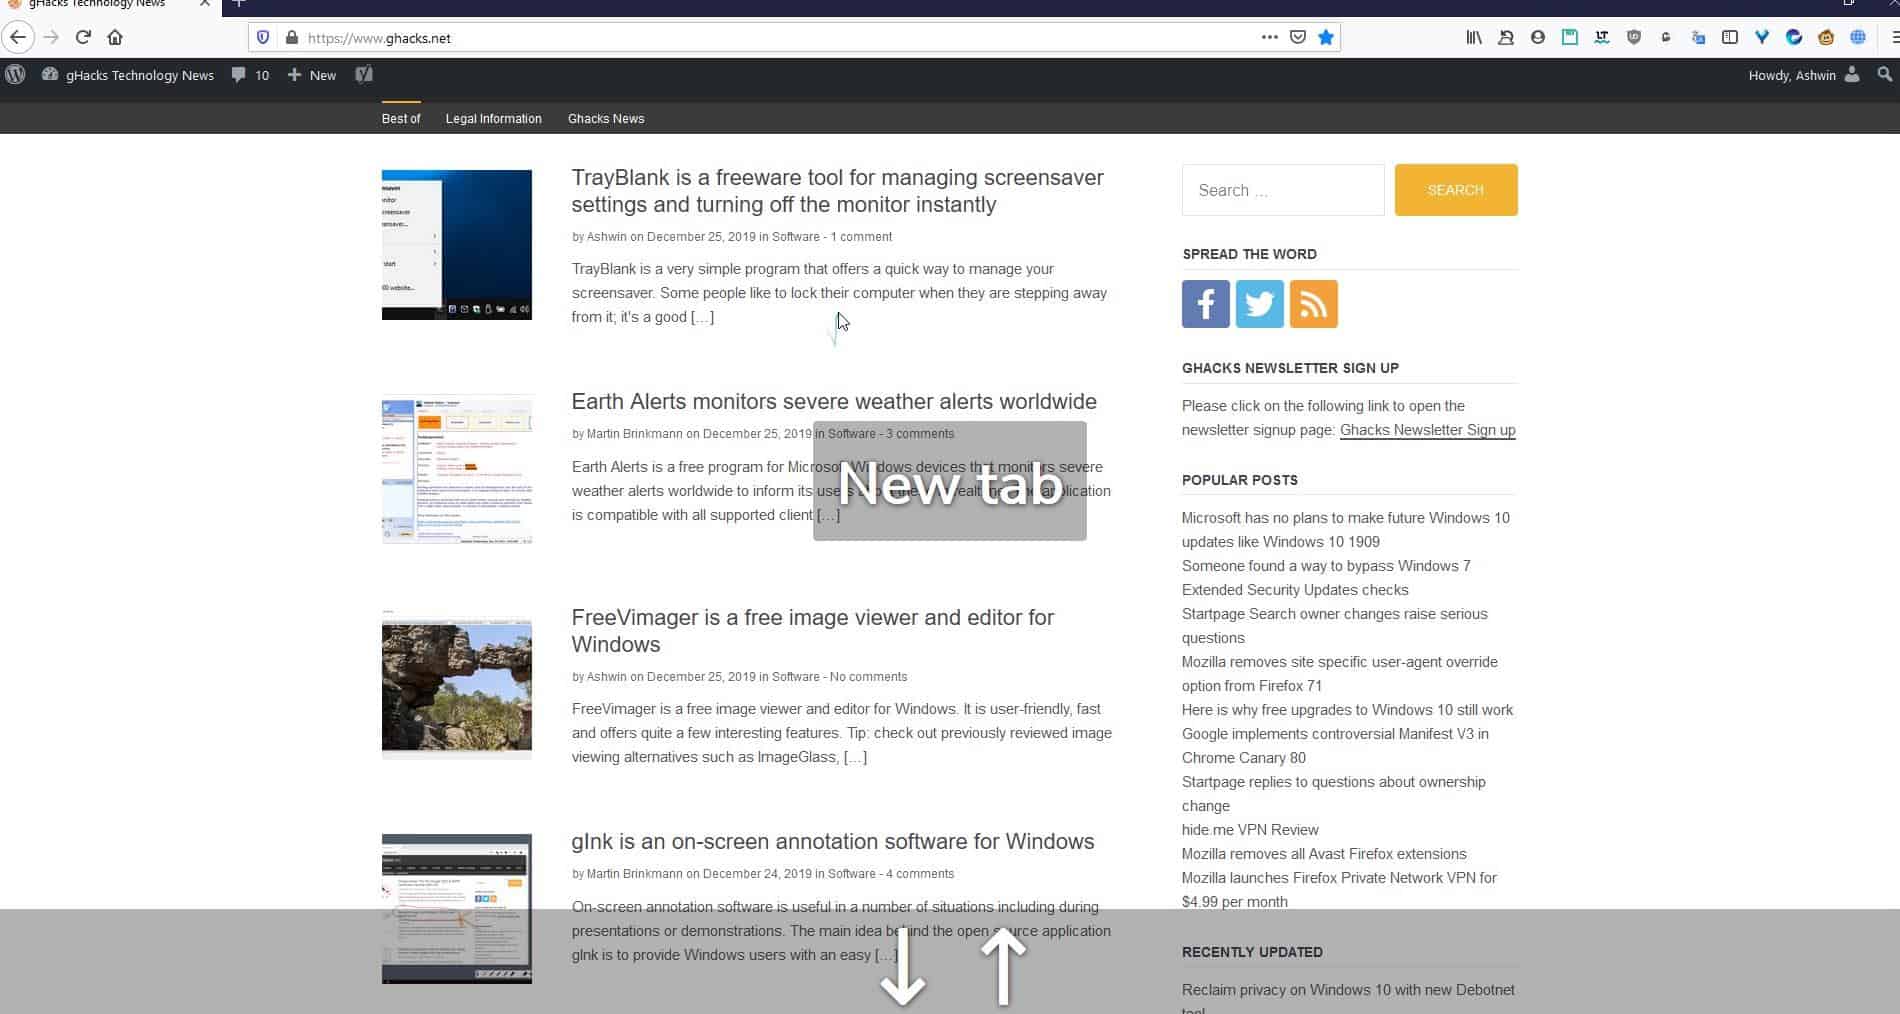Screen dimensions: 1900x1014
Task: Open the RSS feed icon
Action: pos(1314,304)
